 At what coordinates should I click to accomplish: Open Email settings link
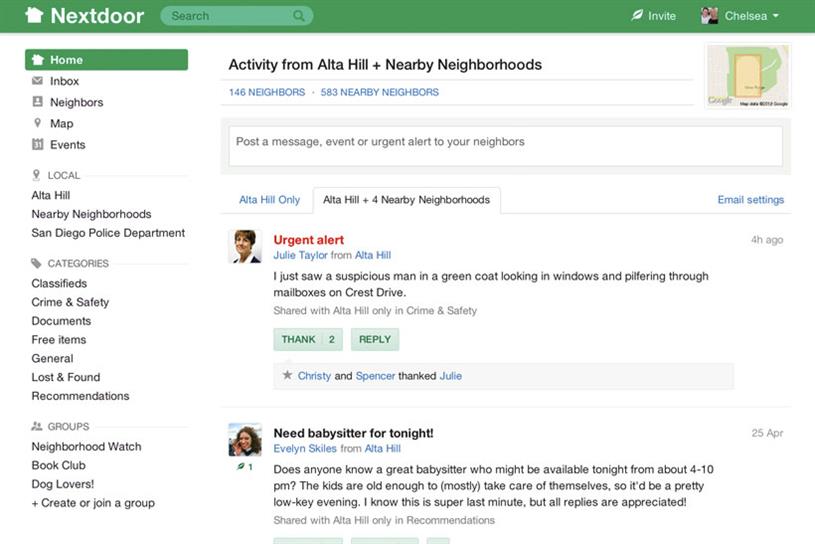pos(751,200)
